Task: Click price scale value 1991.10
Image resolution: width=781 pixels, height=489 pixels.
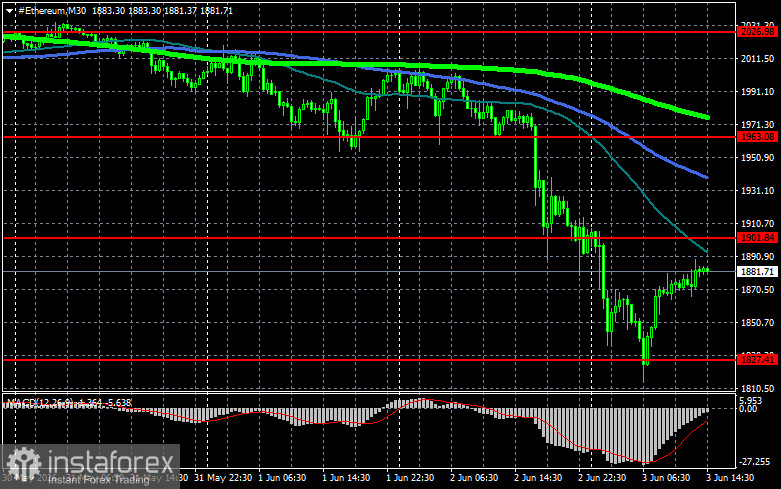Action: (x=758, y=92)
